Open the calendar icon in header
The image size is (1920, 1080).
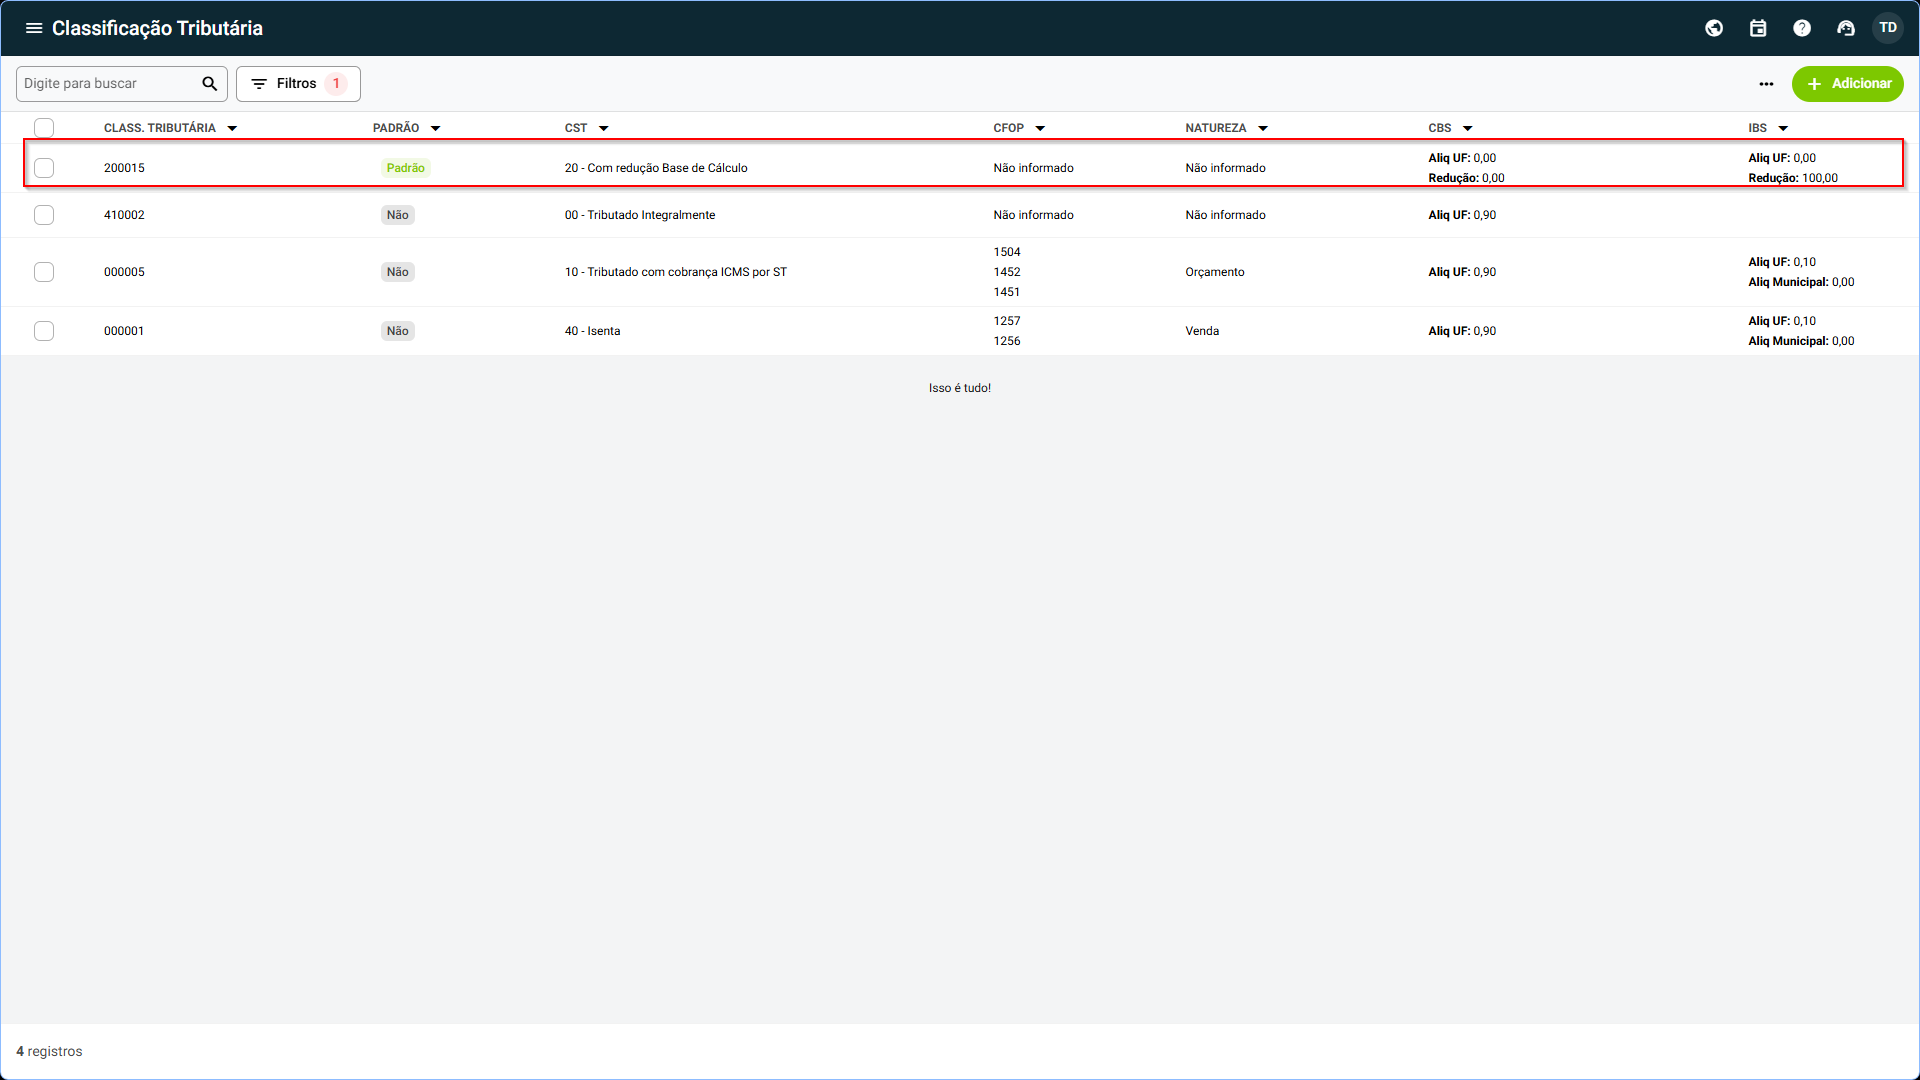[1758, 28]
